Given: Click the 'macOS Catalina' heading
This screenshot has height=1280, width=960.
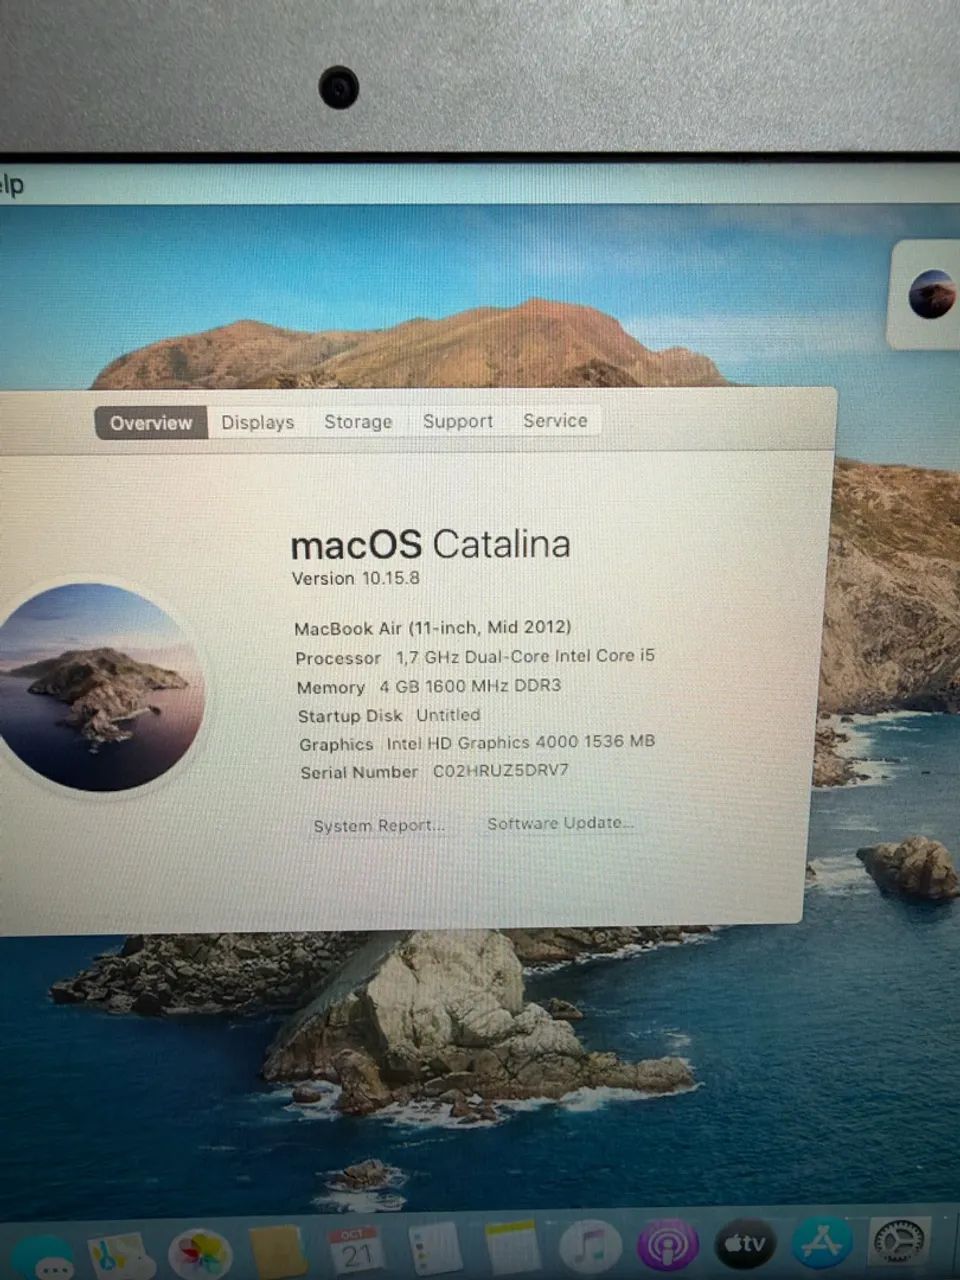Looking at the screenshot, I should point(430,545).
